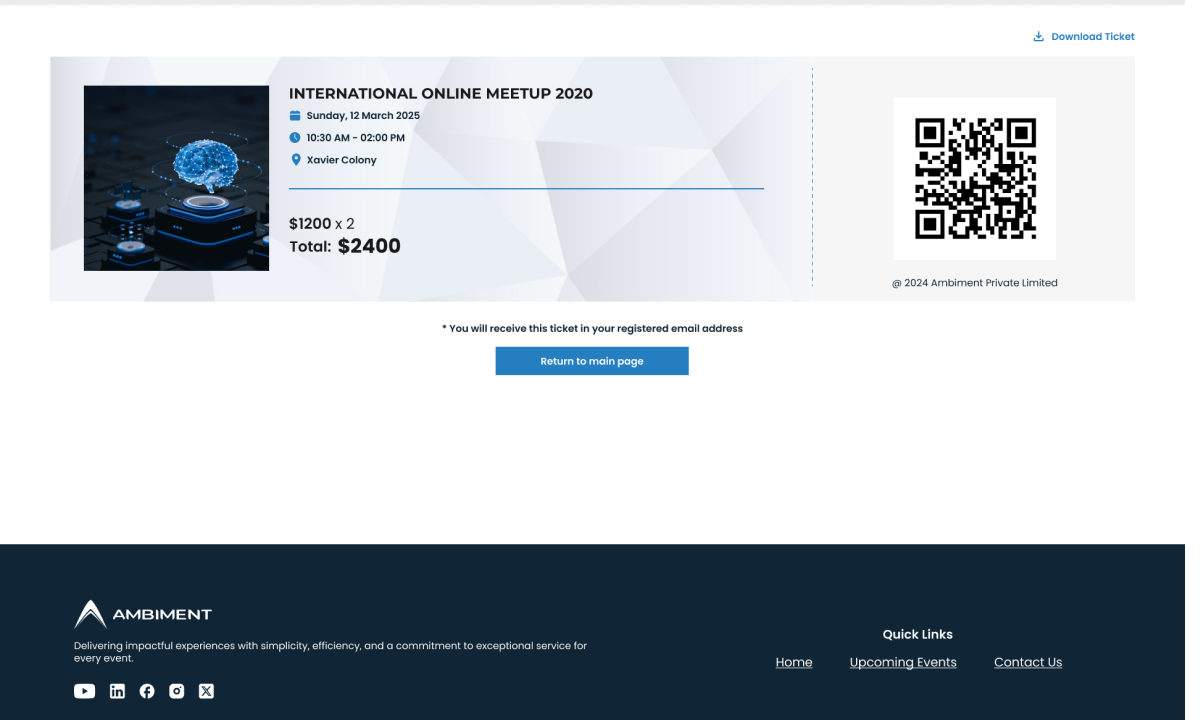Go to Home in Quick Links
The height and width of the screenshot is (720, 1200).
794,662
